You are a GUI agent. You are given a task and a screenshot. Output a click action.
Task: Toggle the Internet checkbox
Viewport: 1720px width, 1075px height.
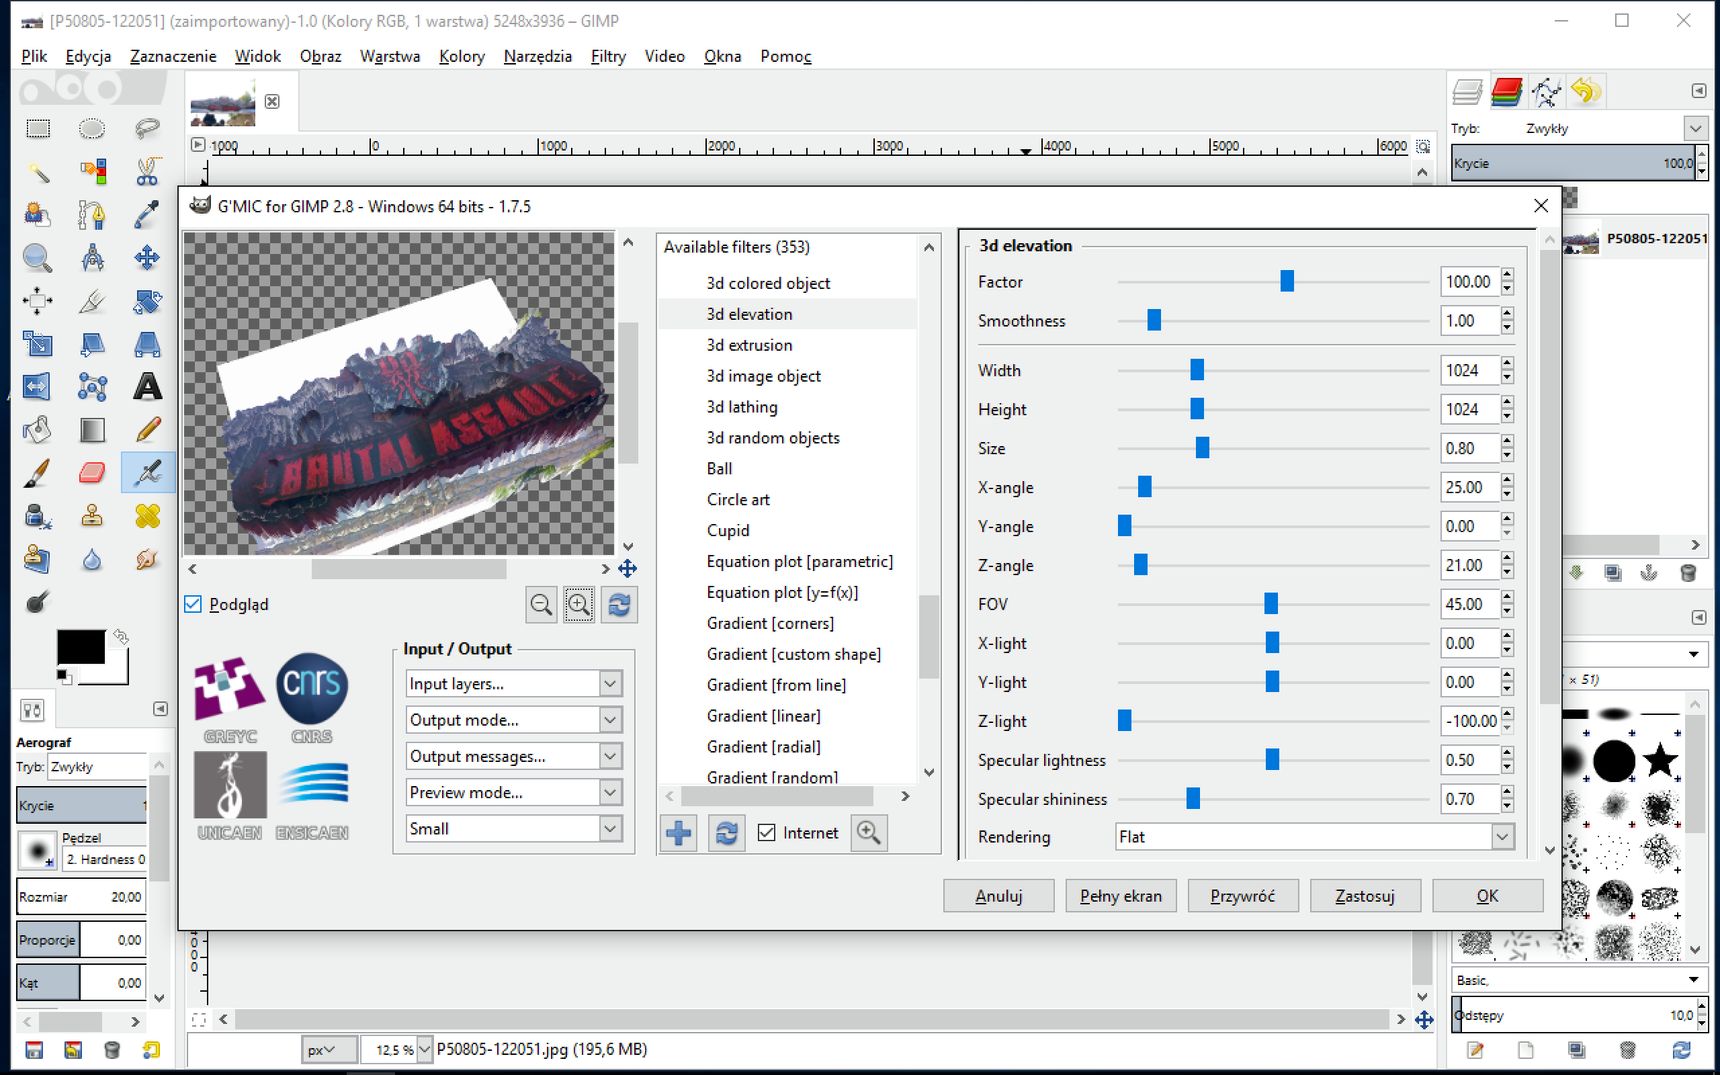[x=767, y=833]
